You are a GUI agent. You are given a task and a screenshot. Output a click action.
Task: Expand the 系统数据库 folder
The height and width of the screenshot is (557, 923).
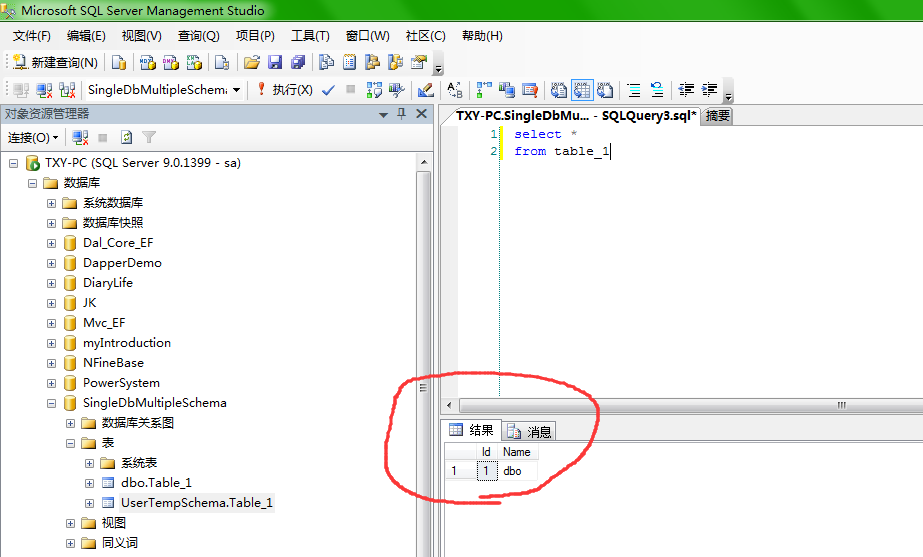(x=51, y=203)
